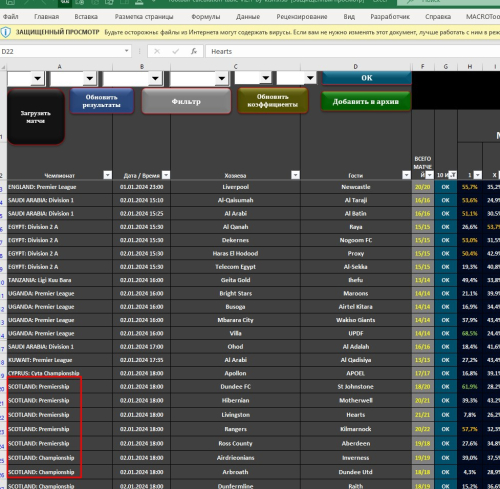Viewport: 500px width, 489px height.
Task: Select the ЗАЩИЩЕННЫЙ ПРОСМОТР label
Action: (58, 32)
